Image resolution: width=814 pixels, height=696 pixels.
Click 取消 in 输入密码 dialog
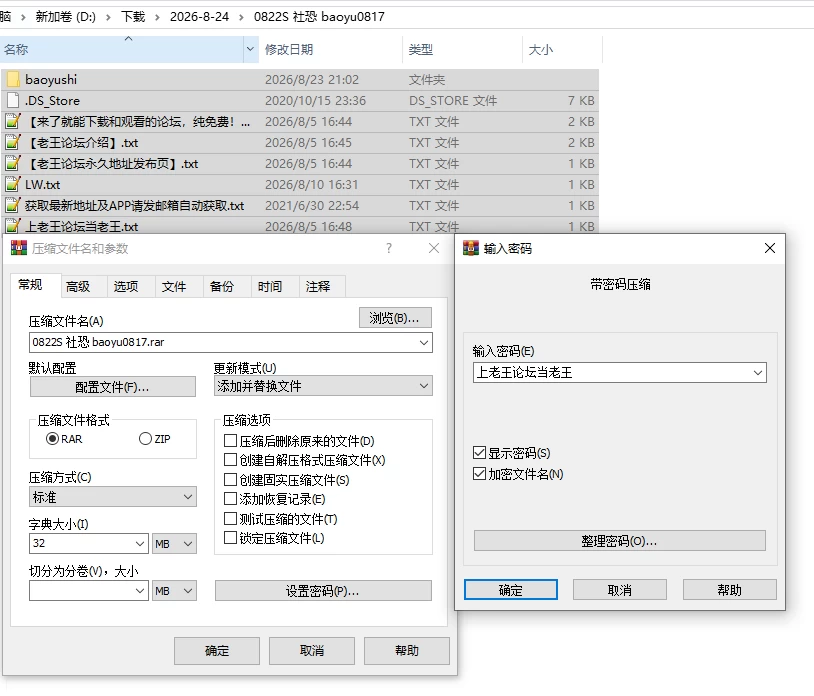[x=619, y=590]
